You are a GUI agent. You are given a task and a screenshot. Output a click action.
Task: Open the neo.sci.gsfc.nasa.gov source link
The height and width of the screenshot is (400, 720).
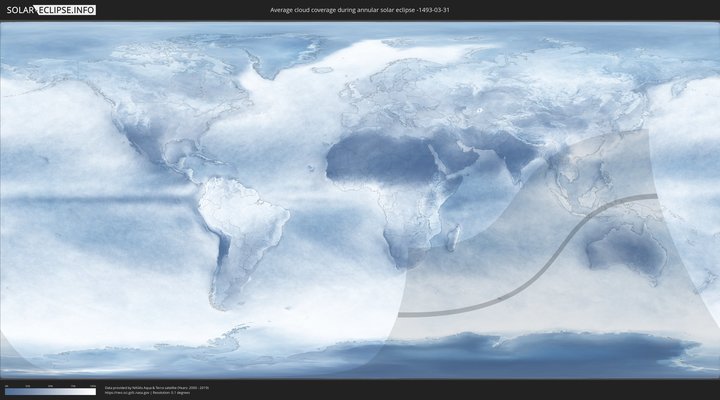coord(125,392)
